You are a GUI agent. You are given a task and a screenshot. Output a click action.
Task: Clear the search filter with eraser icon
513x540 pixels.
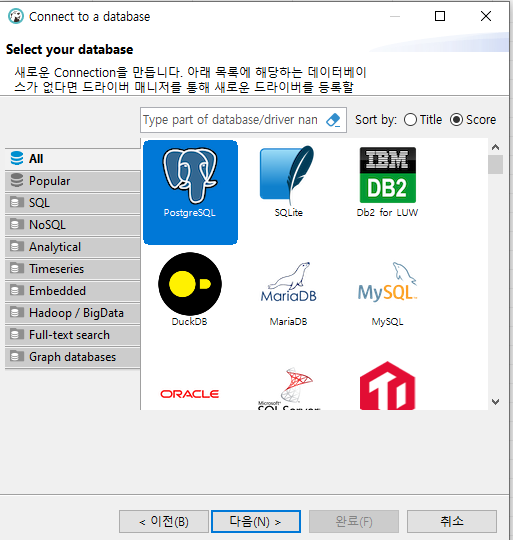tap(333, 120)
